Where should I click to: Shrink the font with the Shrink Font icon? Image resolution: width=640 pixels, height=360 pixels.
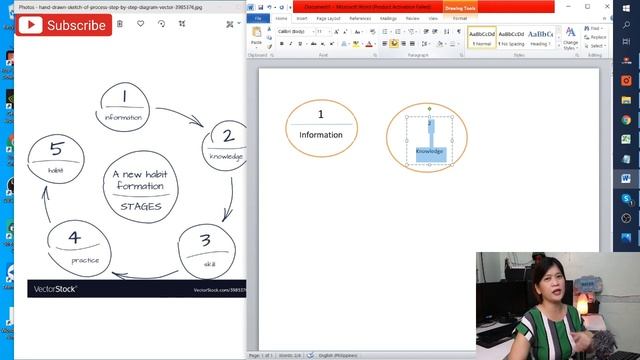[344, 32]
